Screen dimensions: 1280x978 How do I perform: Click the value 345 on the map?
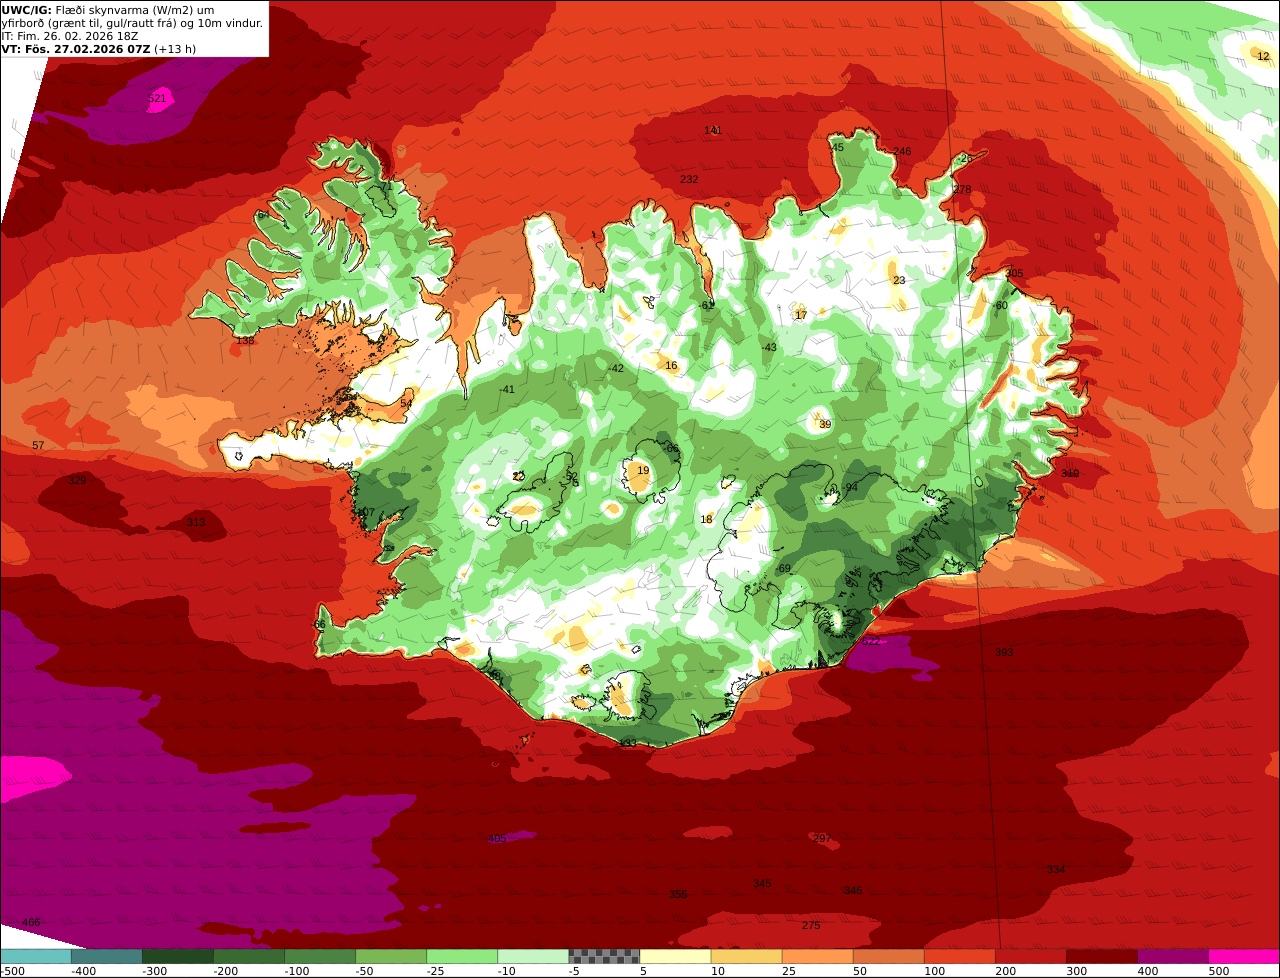(762, 883)
